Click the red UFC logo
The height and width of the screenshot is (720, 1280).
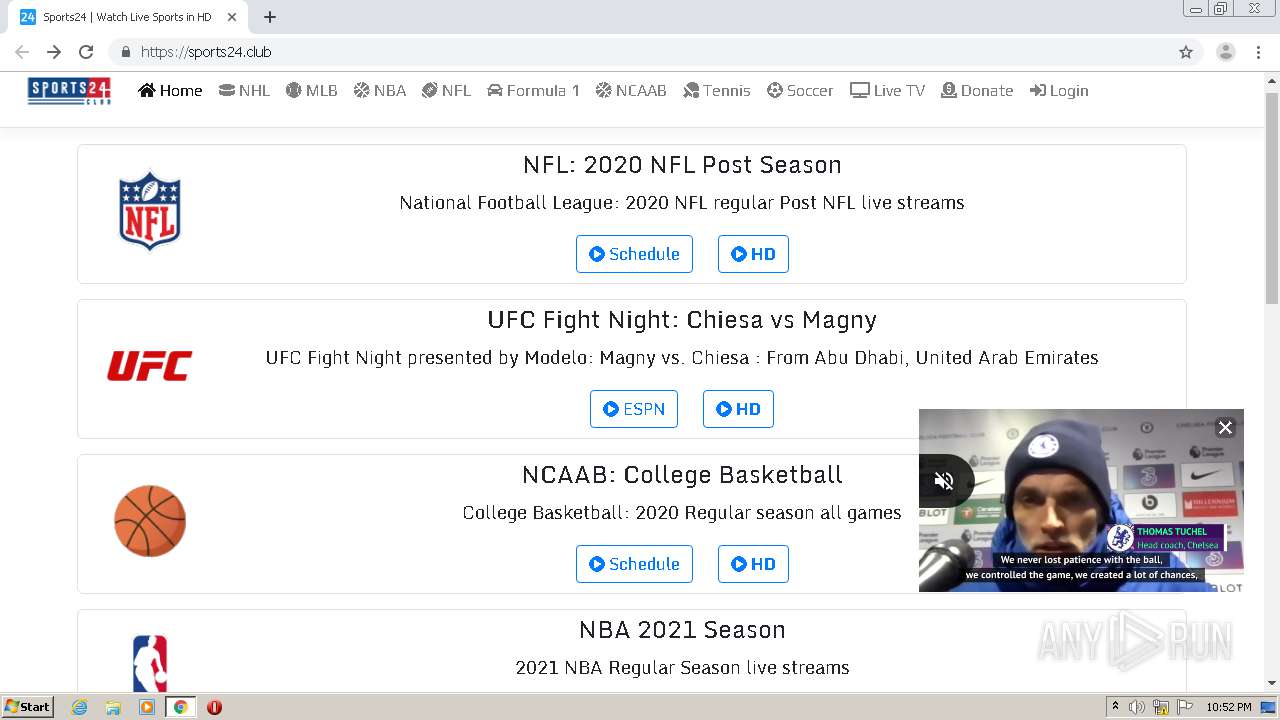point(150,366)
